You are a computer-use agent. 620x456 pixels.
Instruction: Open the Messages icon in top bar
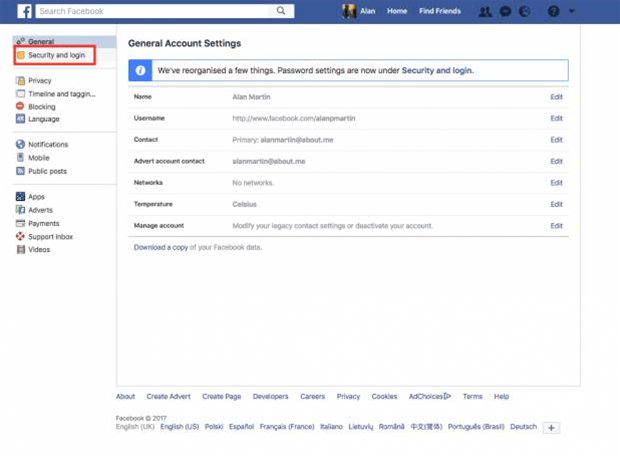pos(505,11)
